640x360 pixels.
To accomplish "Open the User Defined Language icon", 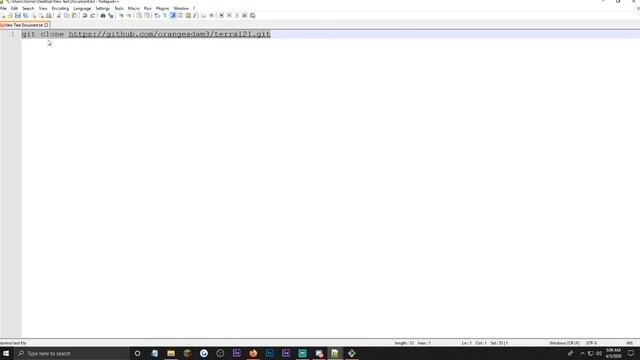I will (180, 16).
